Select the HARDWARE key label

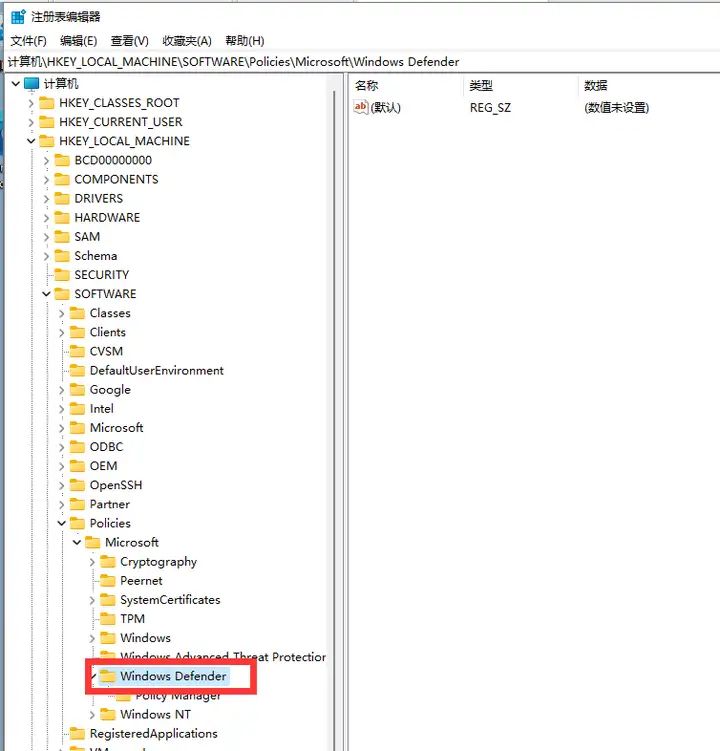pos(107,218)
